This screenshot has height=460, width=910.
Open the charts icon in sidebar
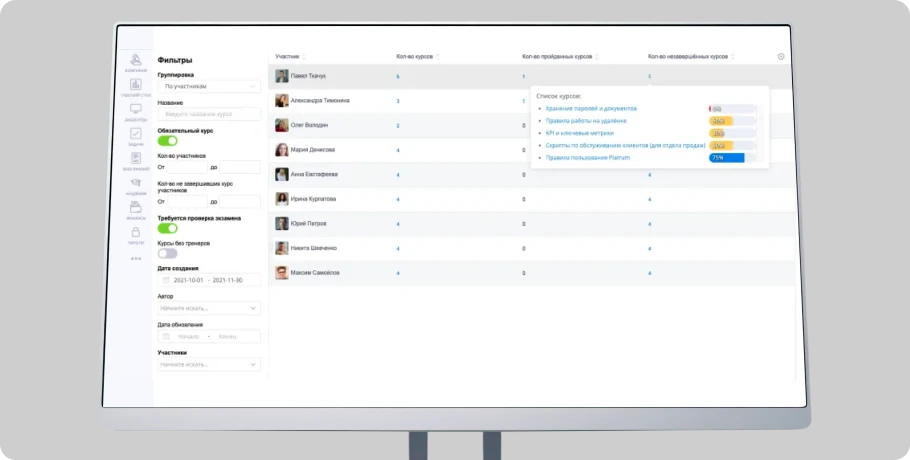[x=135, y=86]
